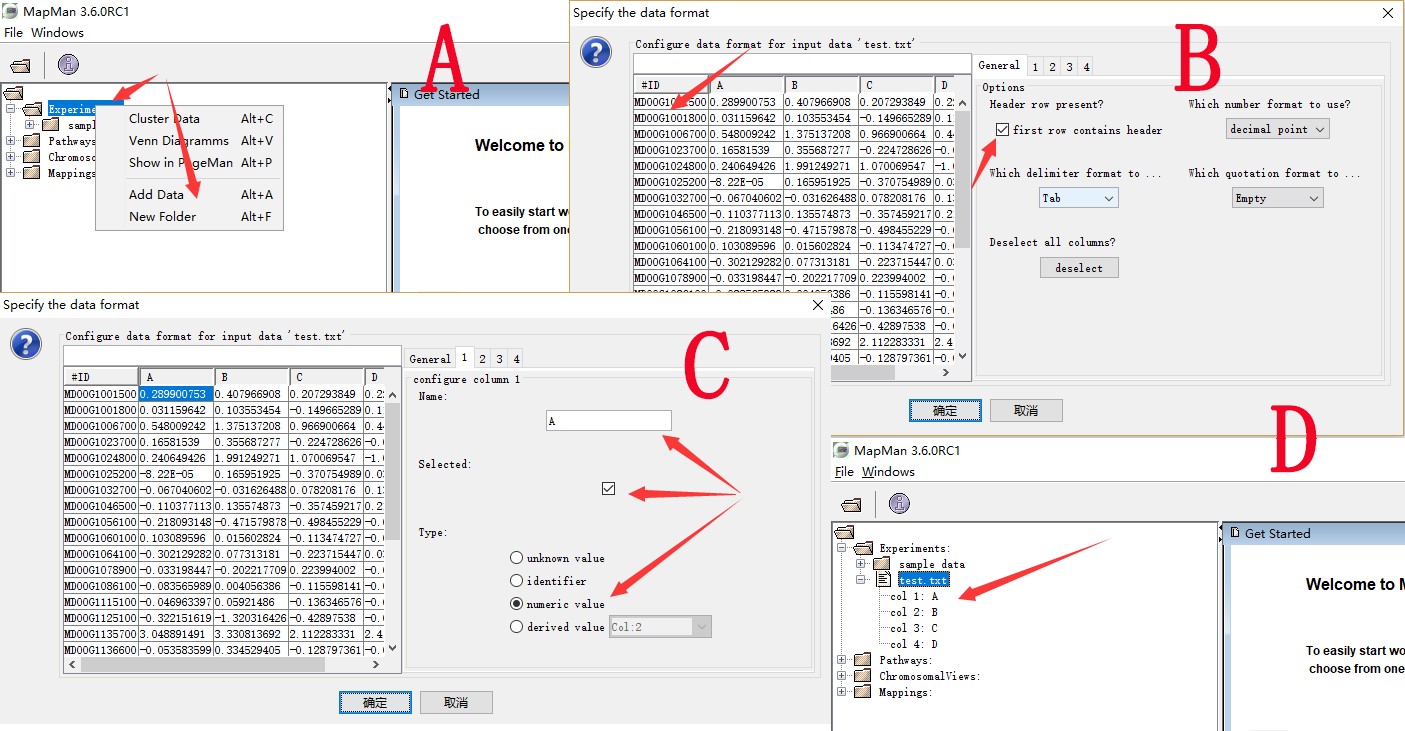
Task: Open the 'Col:2' derived value dropdown
Action: [x=660, y=627]
